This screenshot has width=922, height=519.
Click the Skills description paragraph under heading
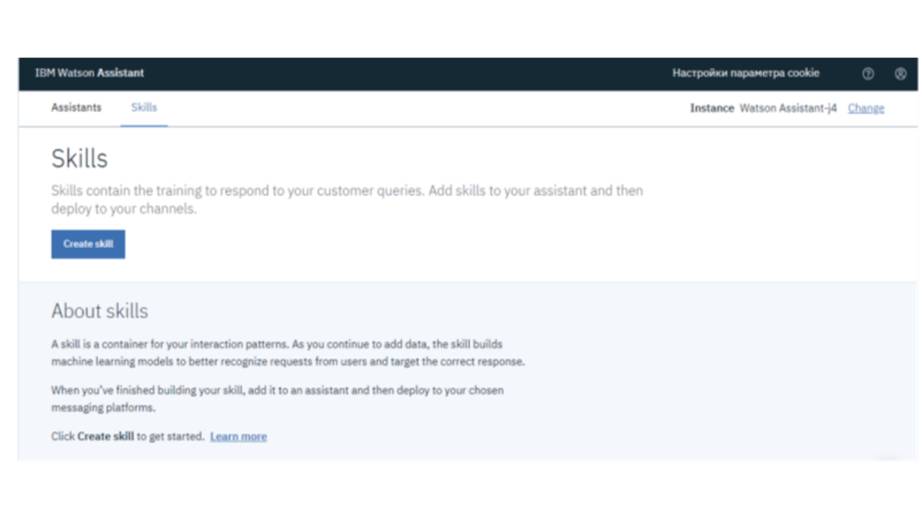coord(346,199)
